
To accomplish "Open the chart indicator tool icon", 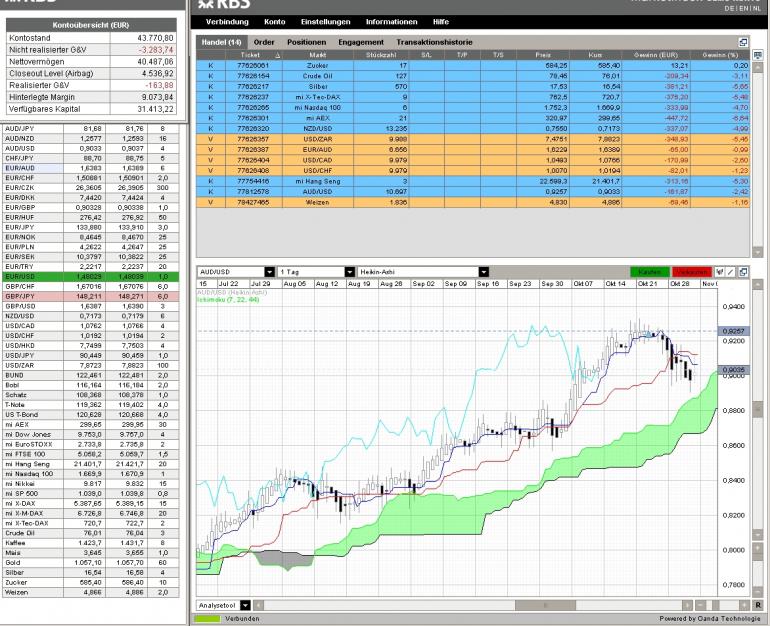I will tap(719, 272).
